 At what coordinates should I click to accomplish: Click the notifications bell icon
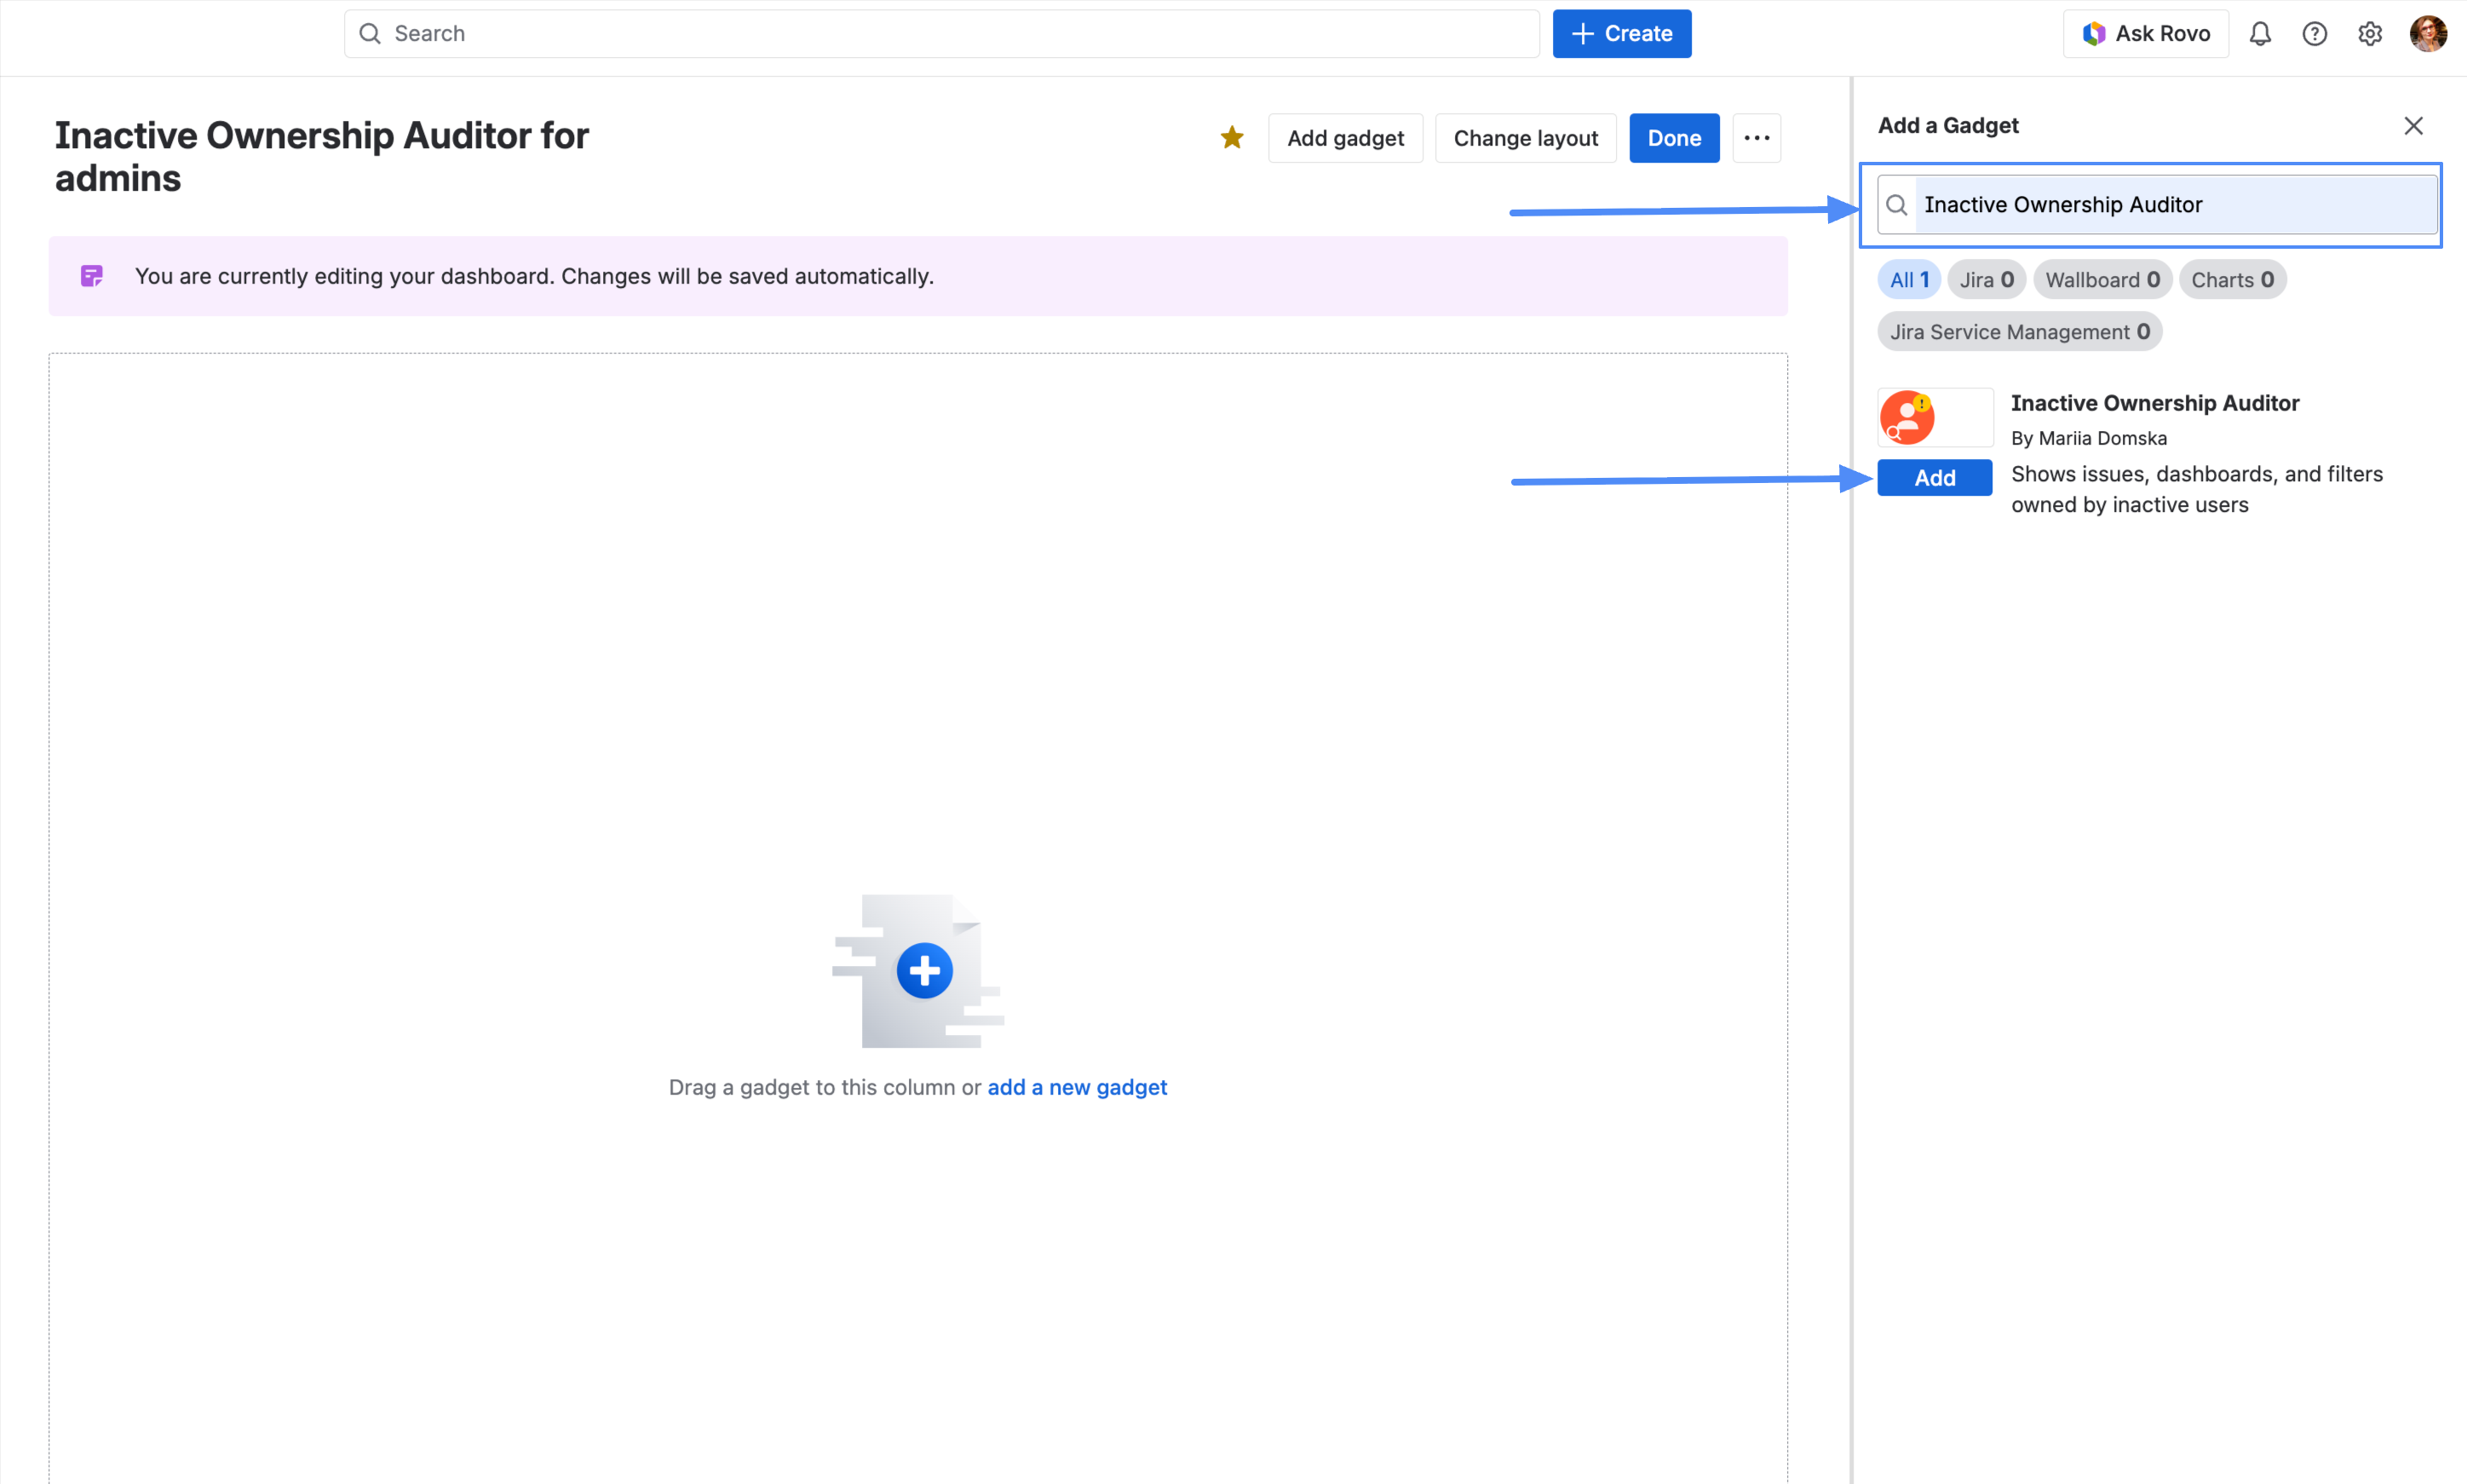click(x=2259, y=34)
